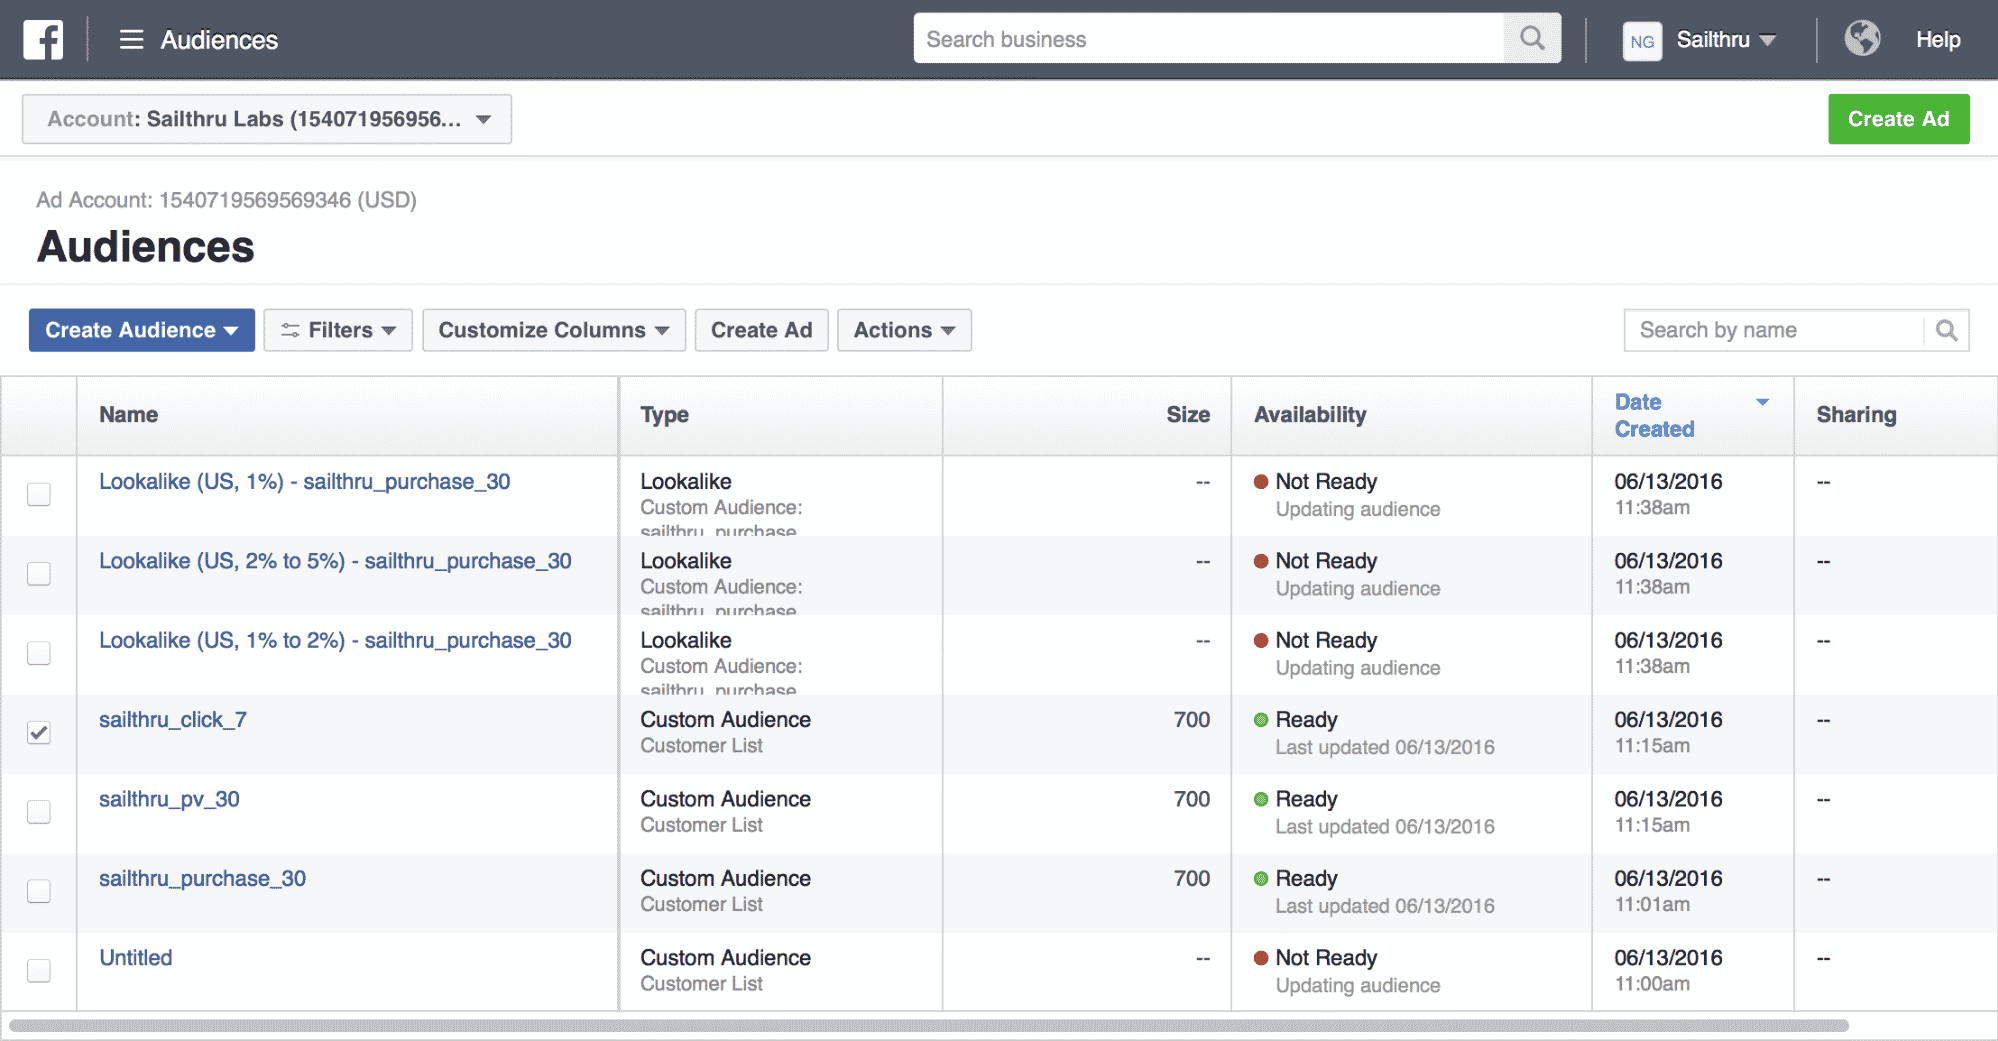Click the search by name magnifier icon
The width and height of the screenshot is (1998, 1041).
tap(1946, 331)
